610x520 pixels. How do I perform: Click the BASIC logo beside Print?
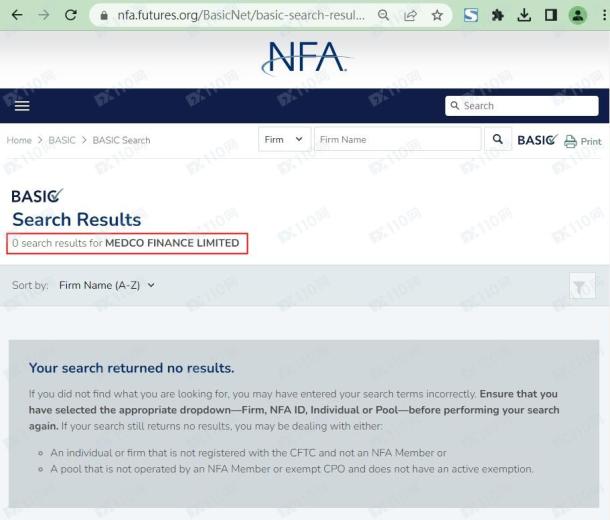point(537,140)
